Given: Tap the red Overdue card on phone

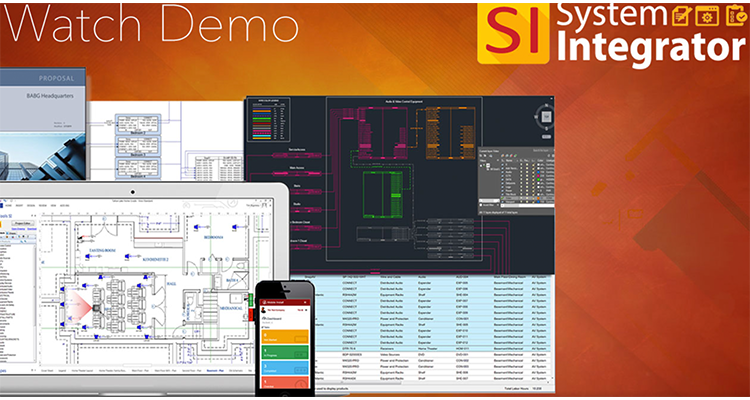Looking at the screenshot, I should 285,382.
